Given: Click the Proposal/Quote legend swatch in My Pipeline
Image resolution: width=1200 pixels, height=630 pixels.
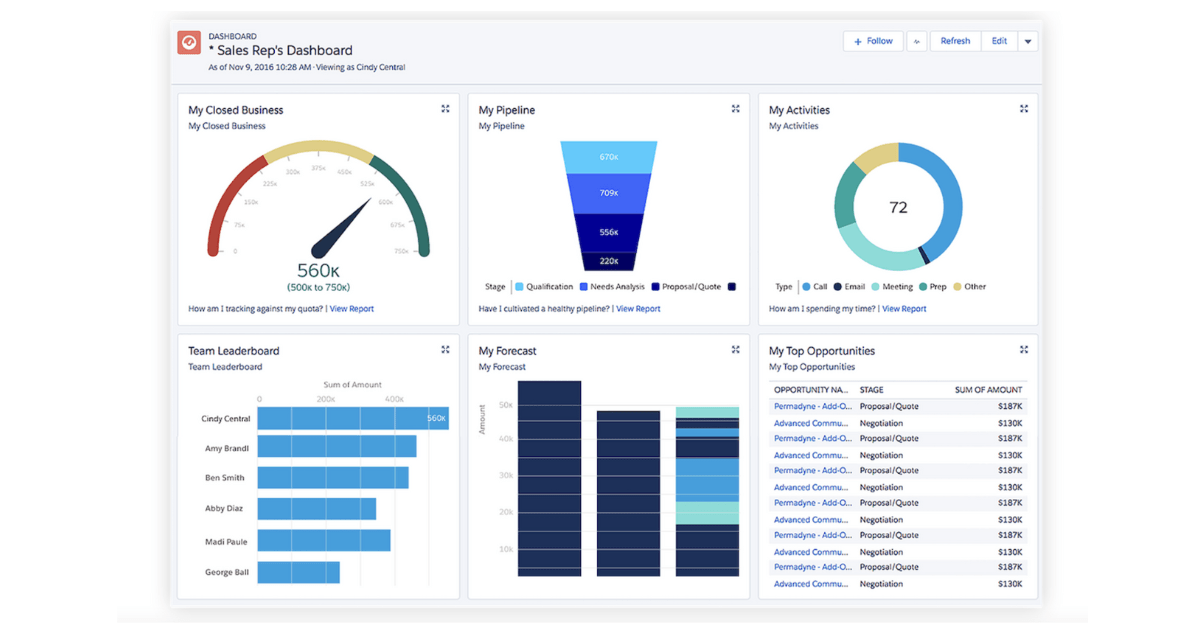Looking at the screenshot, I should pyautogui.click(x=655, y=287).
